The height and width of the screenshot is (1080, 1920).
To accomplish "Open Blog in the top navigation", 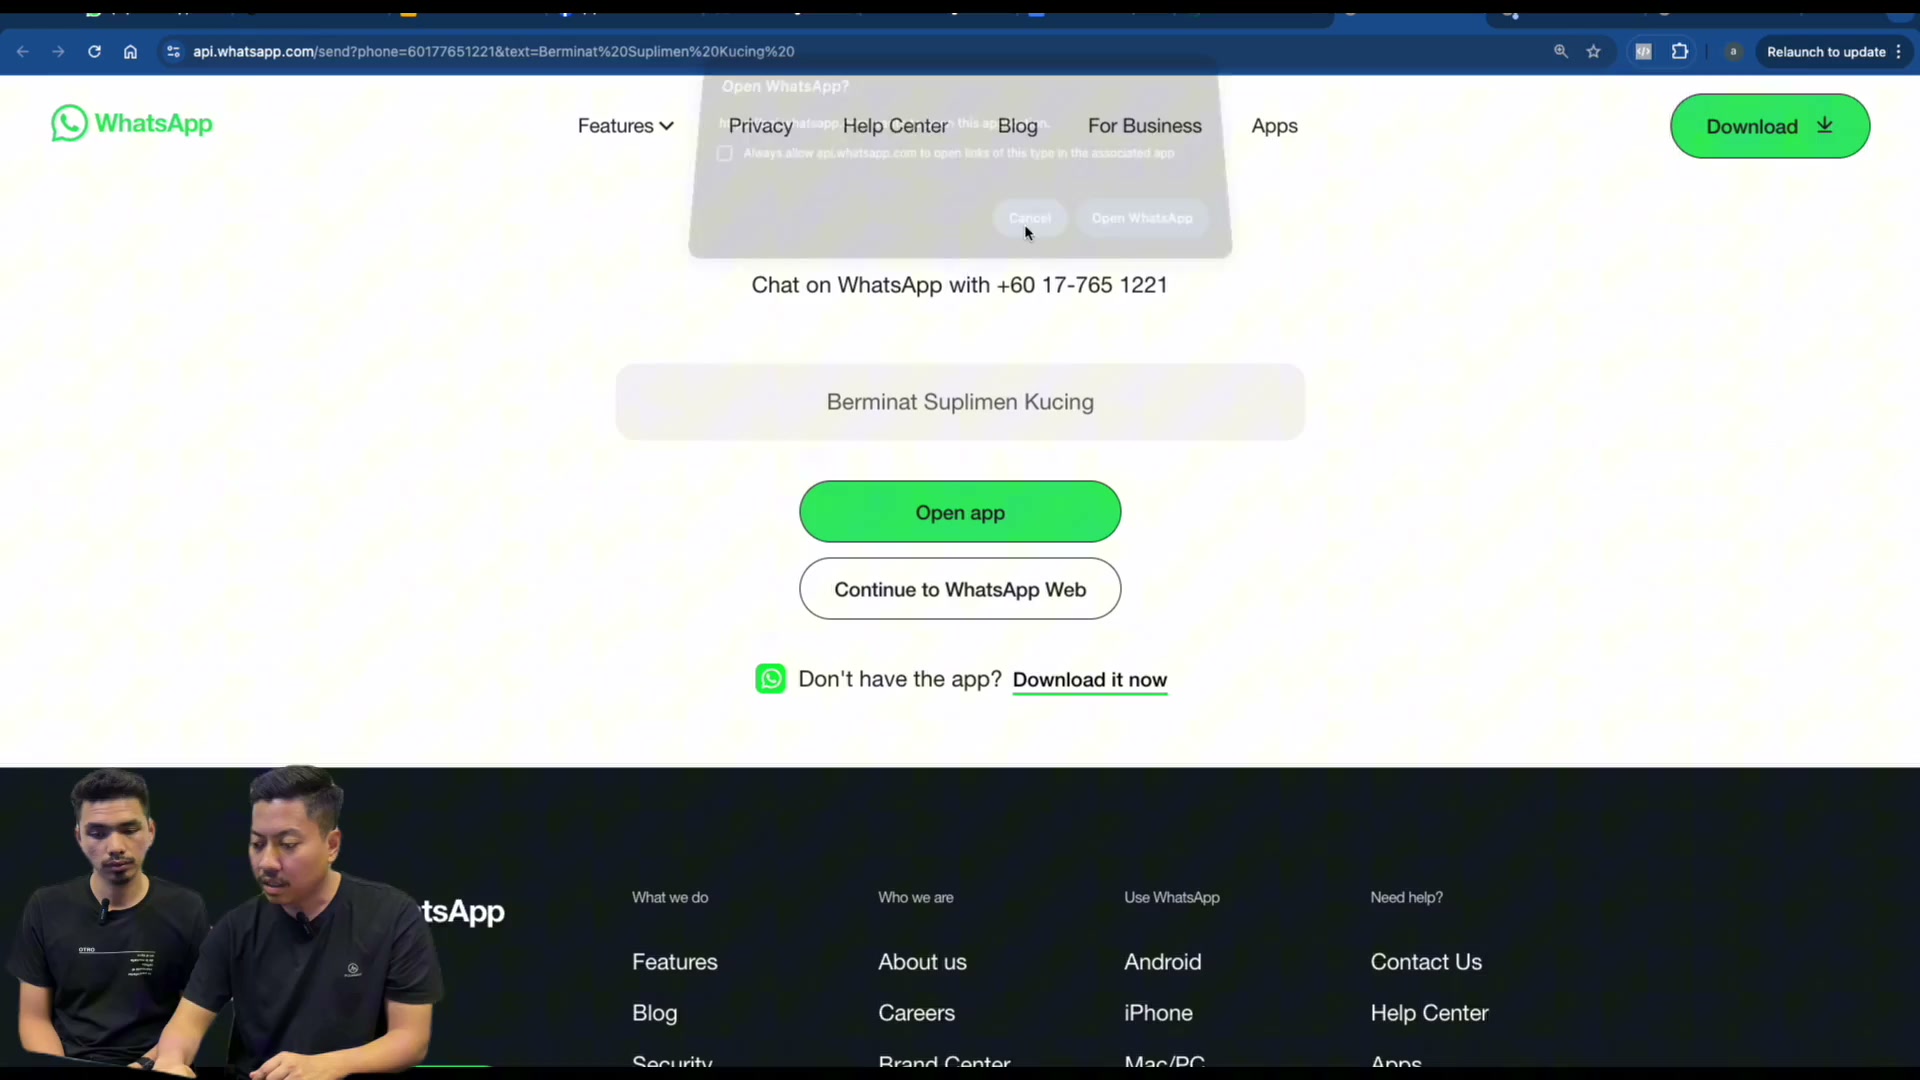I will 1017,126.
